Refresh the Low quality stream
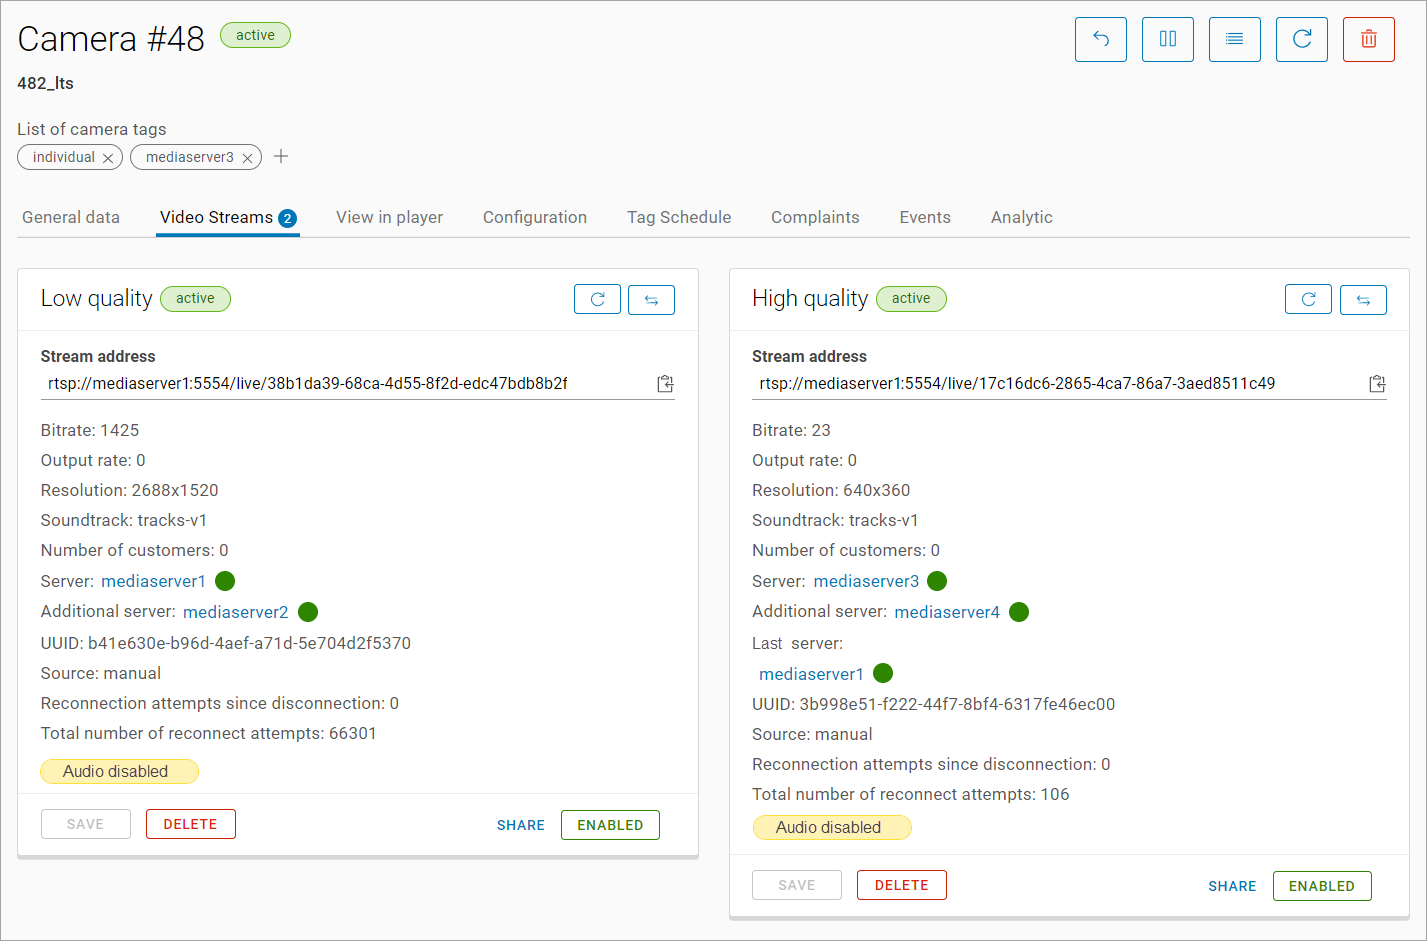Viewport: 1427px width, 941px height. click(x=597, y=299)
